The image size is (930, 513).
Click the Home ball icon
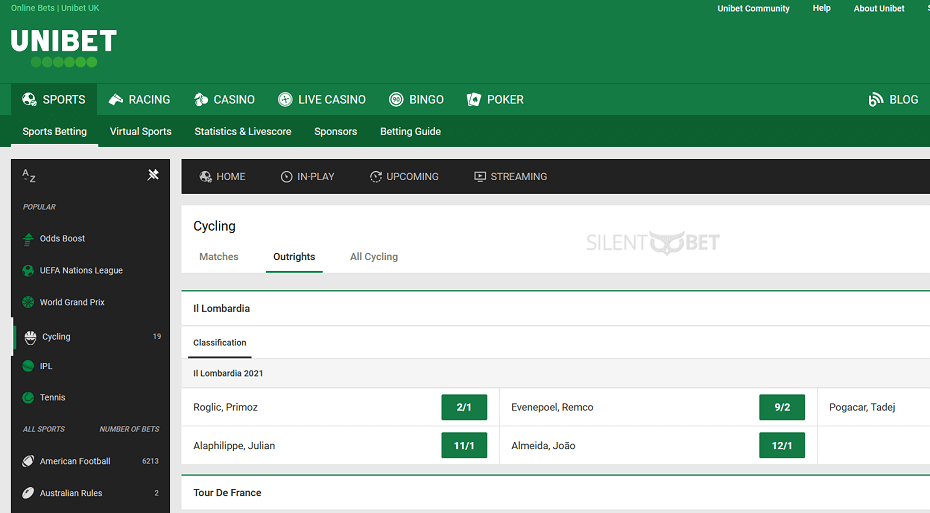[206, 177]
